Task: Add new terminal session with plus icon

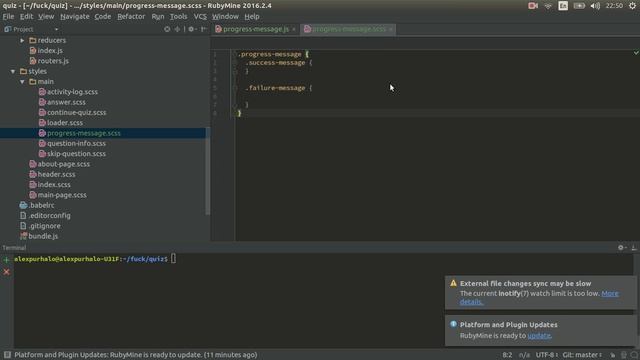Action: tap(6, 259)
